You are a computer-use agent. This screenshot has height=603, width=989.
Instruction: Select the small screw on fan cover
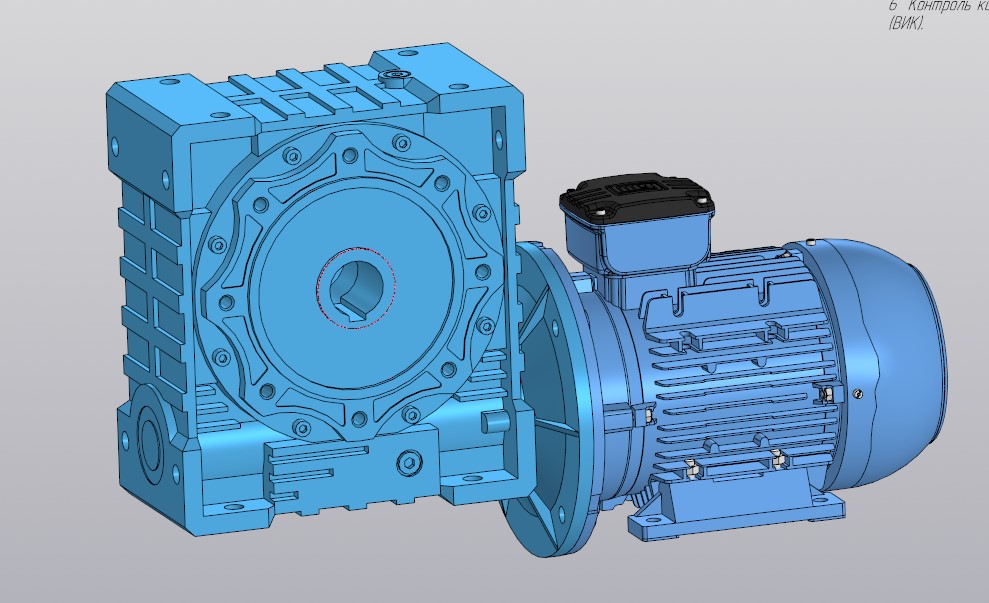click(x=857, y=394)
